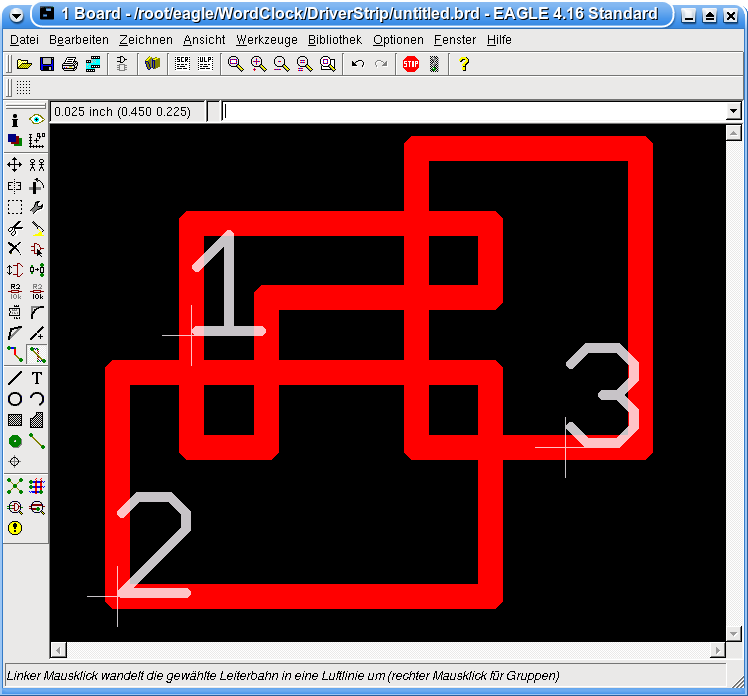Select the Copy tool
Image resolution: width=748 pixels, height=696 pixels.
click(x=37, y=165)
